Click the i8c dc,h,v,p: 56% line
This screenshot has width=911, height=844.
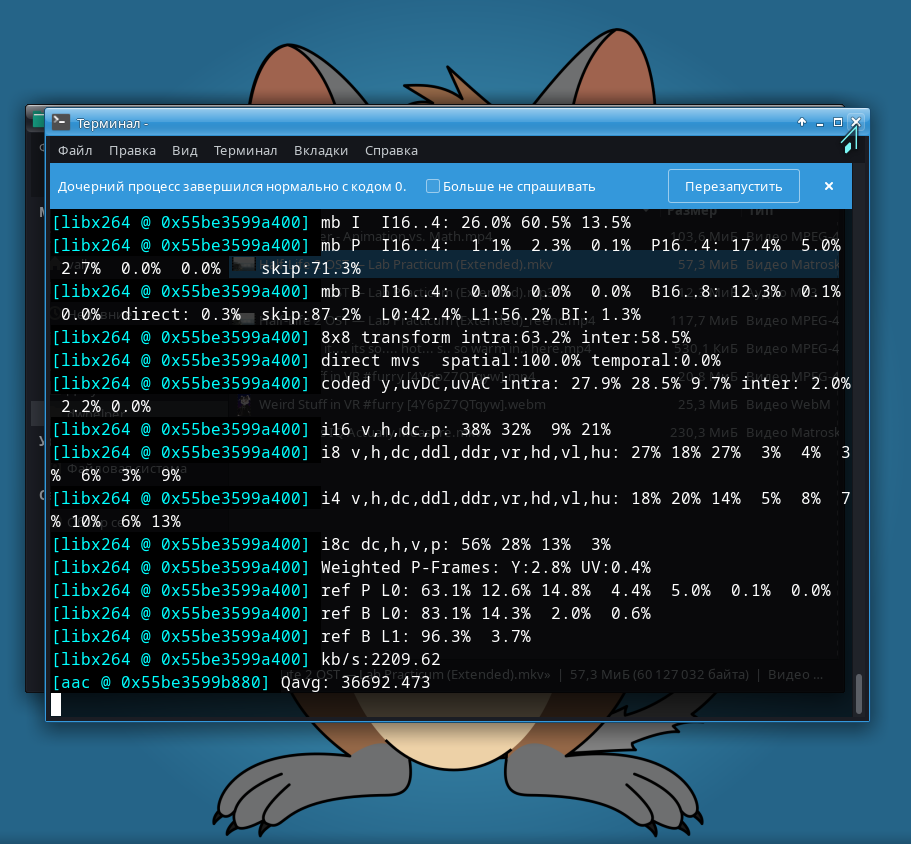466,544
